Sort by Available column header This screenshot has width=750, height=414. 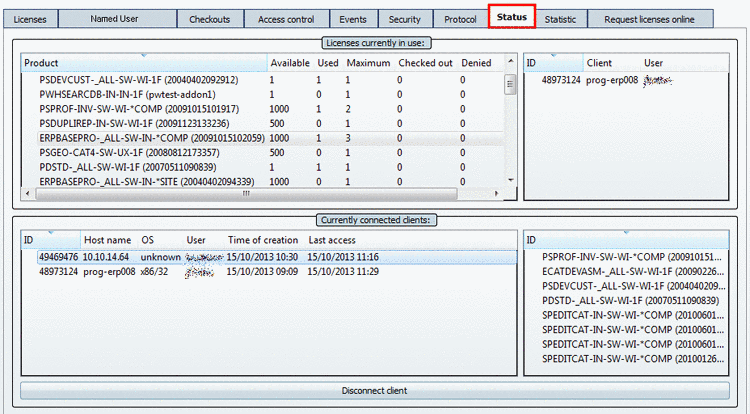point(290,63)
